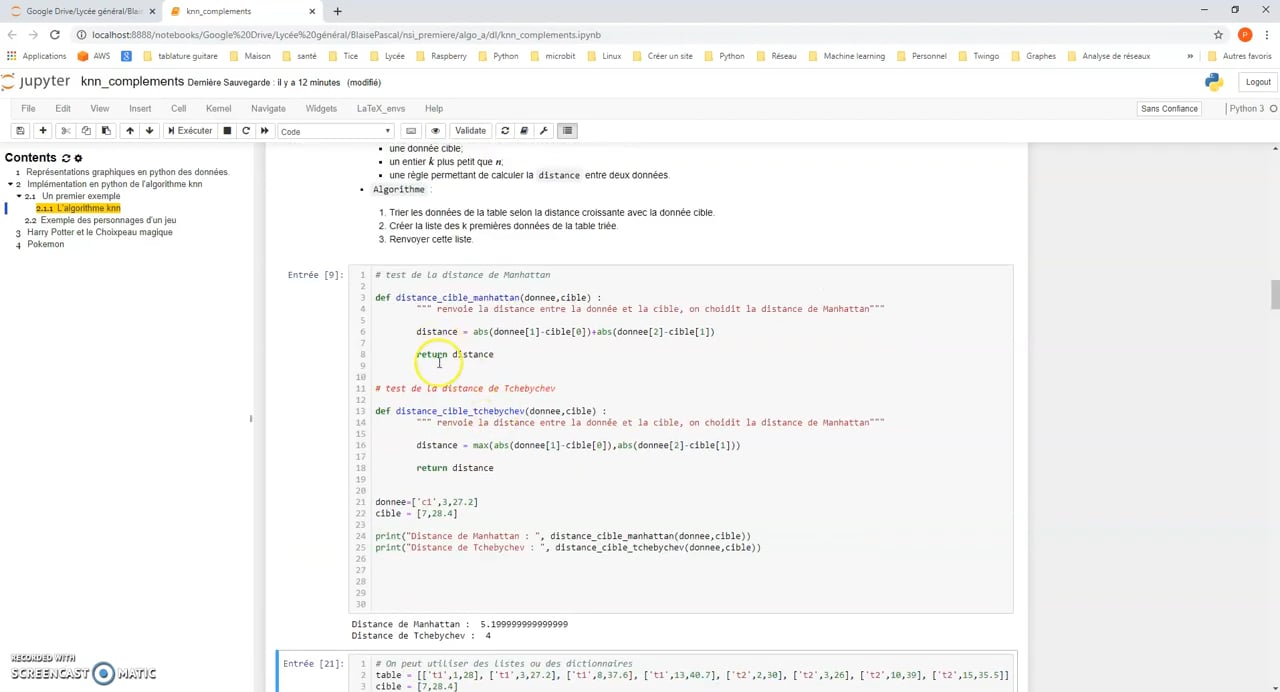
Task: Restart the kernel with the circular arrow icon
Action: point(246,131)
